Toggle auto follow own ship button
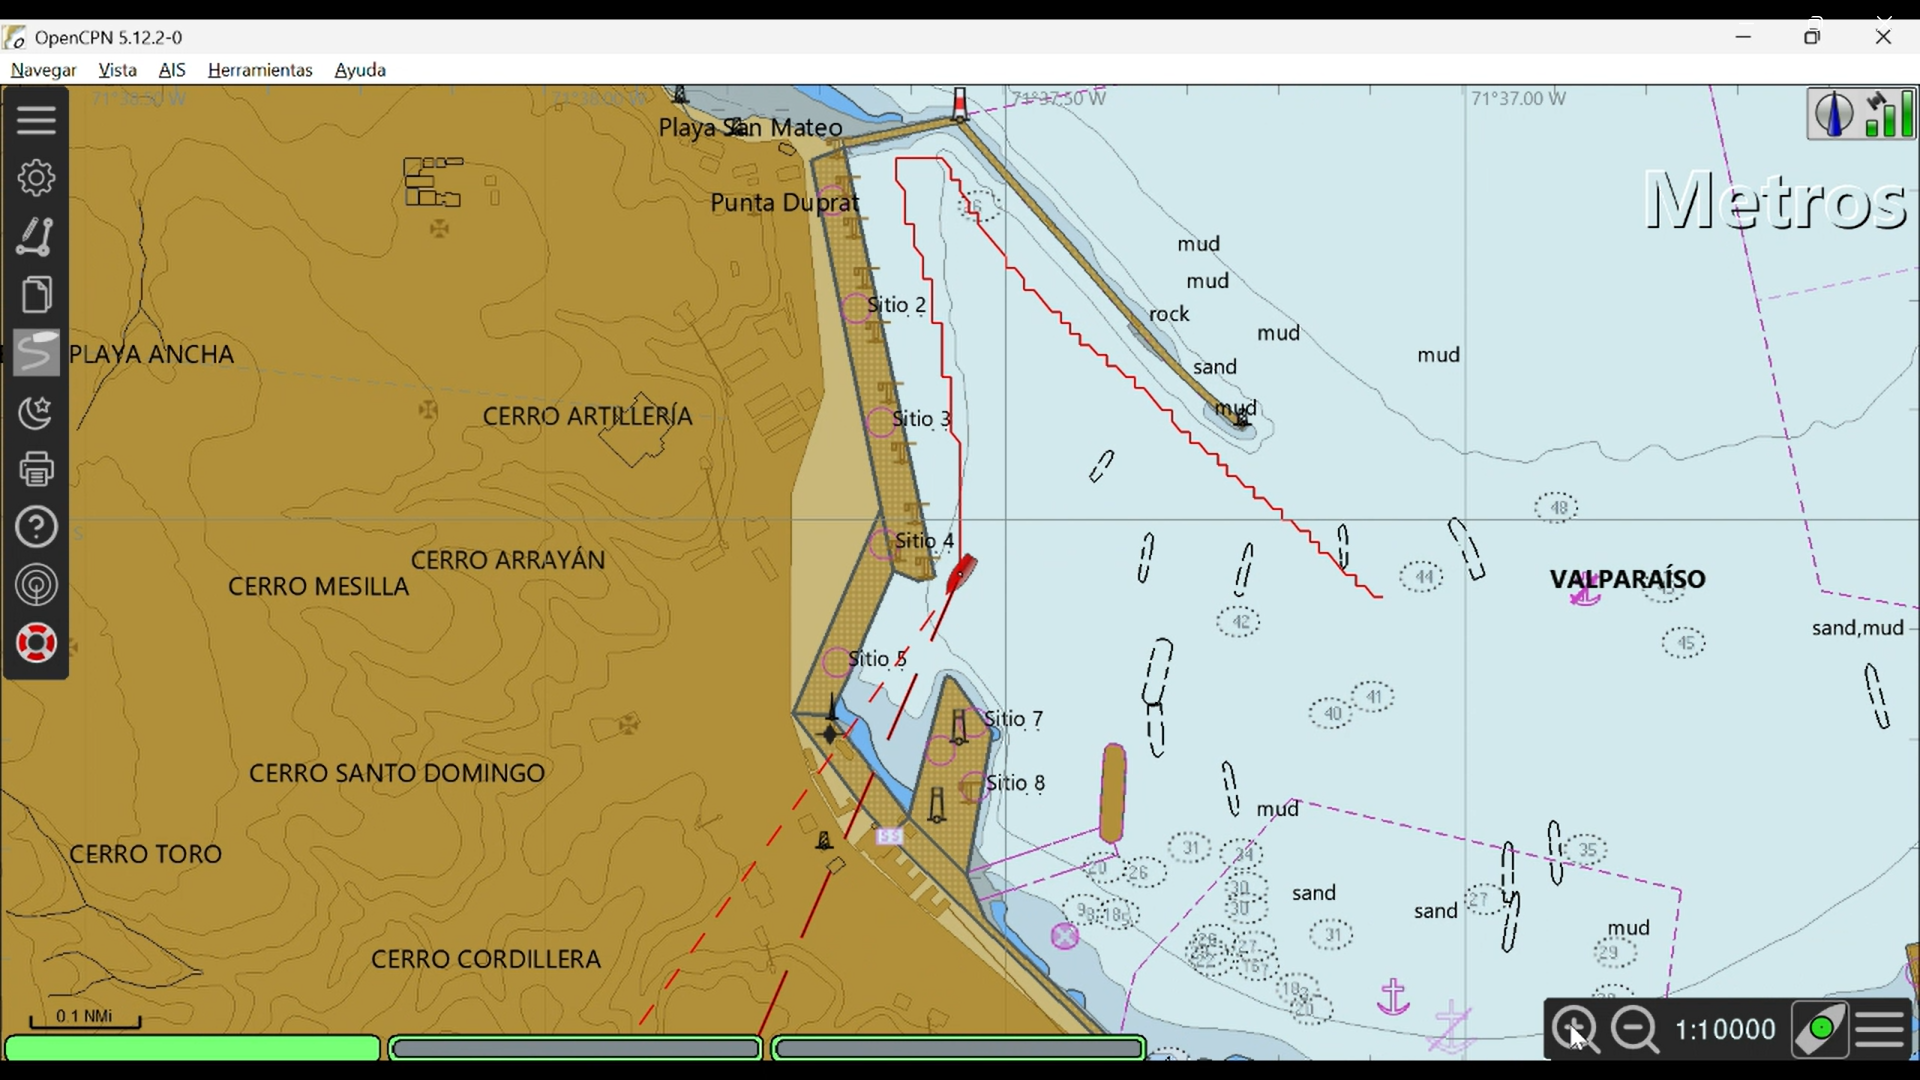1920x1080 pixels. click(1819, 1029)
